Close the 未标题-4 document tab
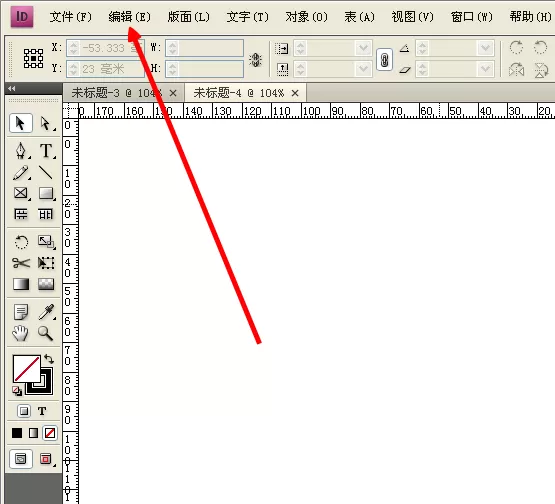The width and height of the screenshot is (555, 504). click(295, 93)
